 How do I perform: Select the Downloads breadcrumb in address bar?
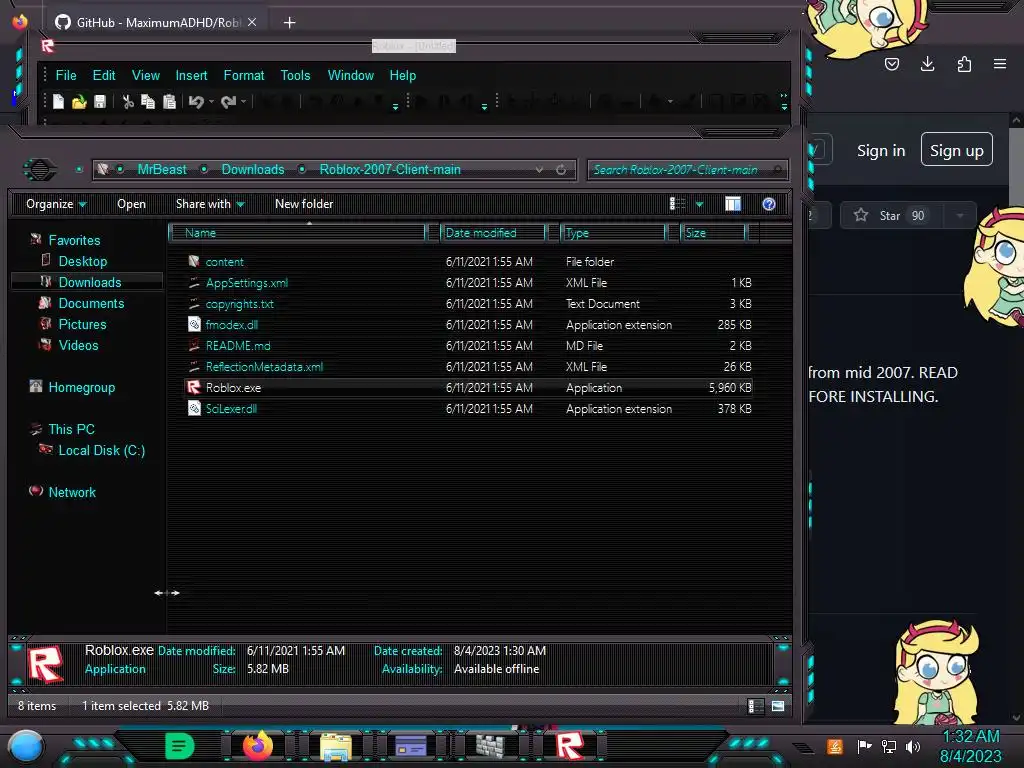coord(253,170)
